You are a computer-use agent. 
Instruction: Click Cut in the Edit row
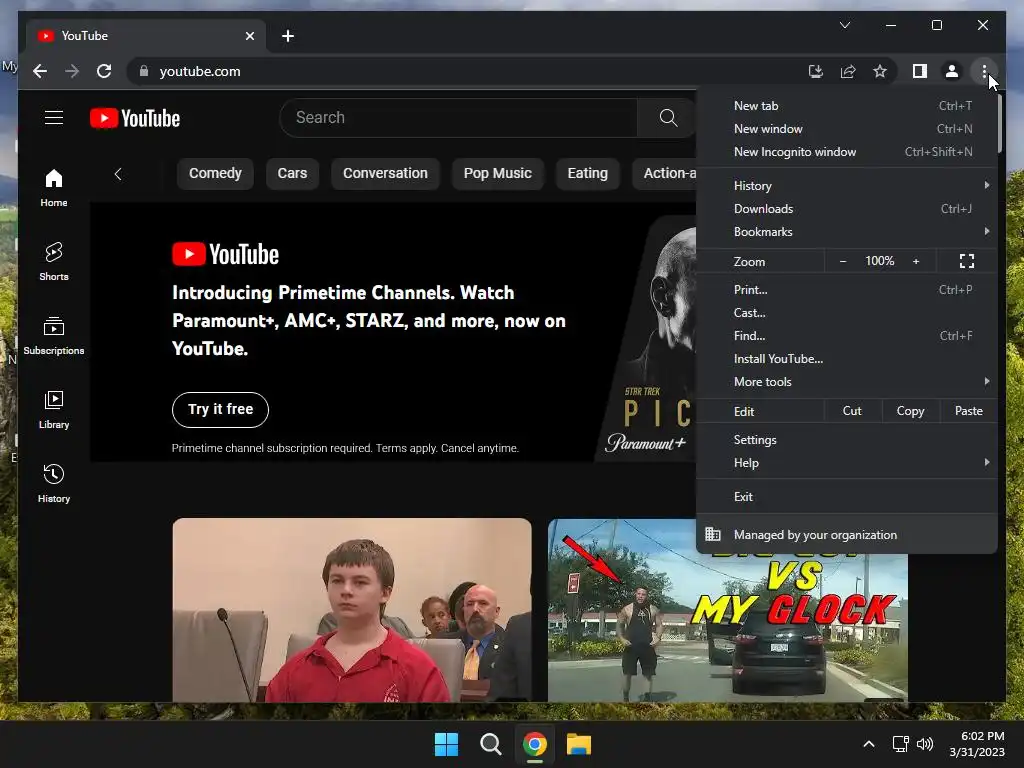[x=852, y=411]
